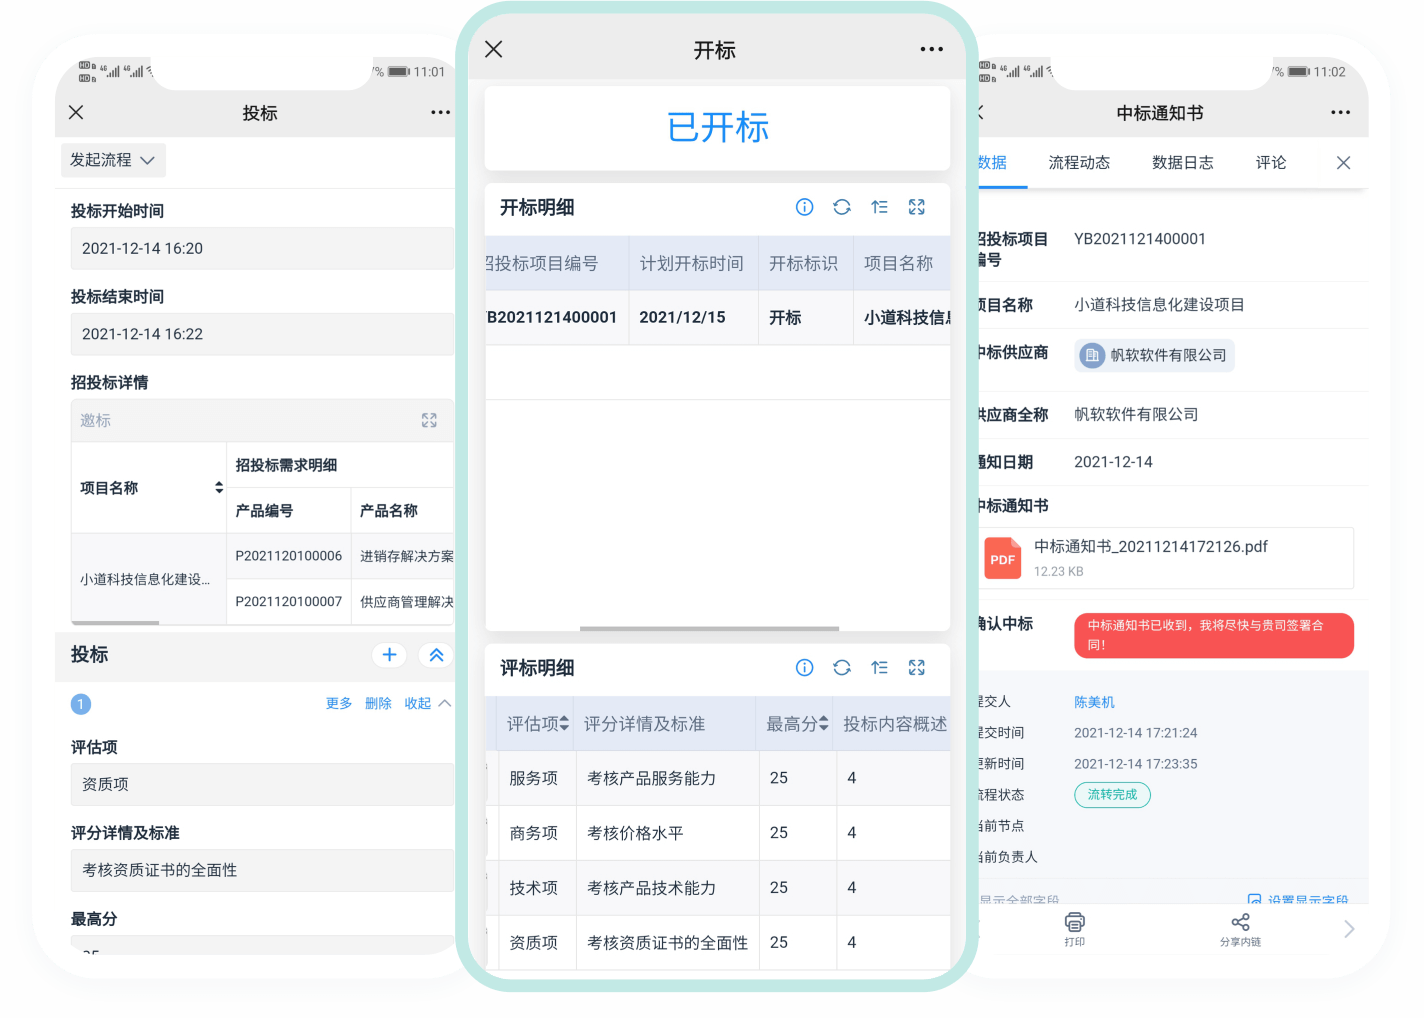Click the 投标开始时间 input field
This screenshot has height=1018, width=1424.
pos(262,249)
